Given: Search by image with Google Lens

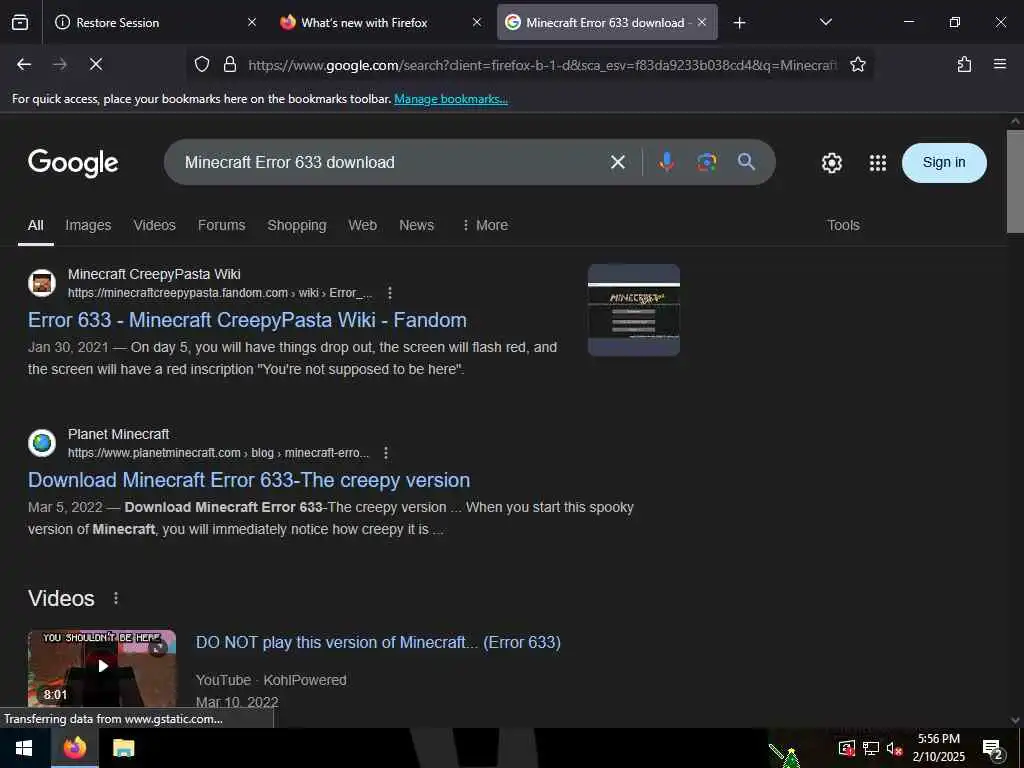Looking at the screenshot, I should coord(707,162).
